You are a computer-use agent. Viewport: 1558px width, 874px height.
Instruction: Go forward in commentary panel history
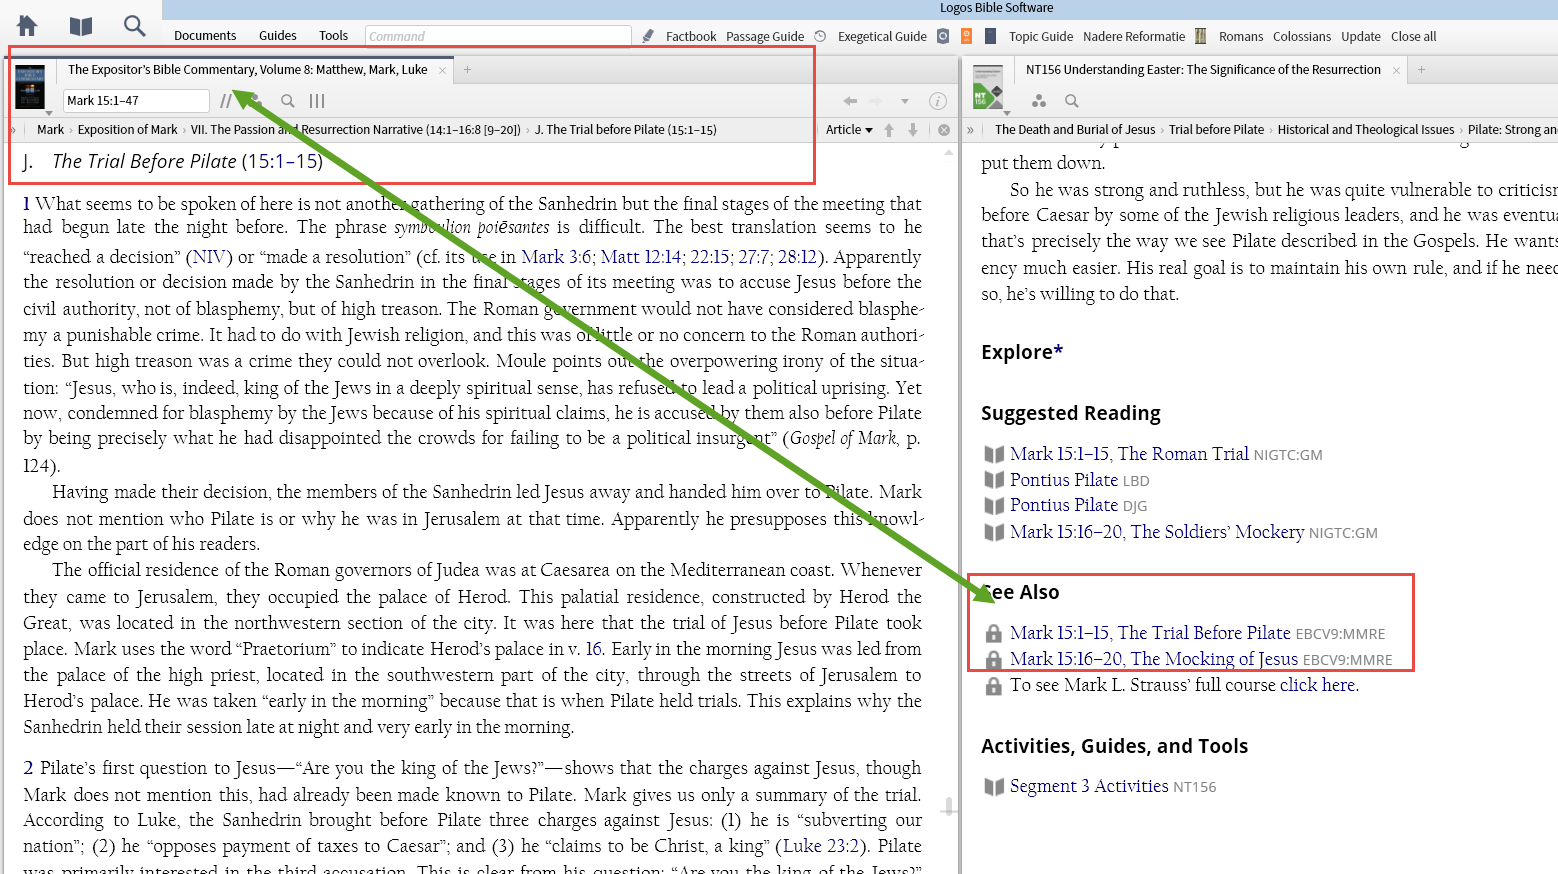[x=876, y=101]
